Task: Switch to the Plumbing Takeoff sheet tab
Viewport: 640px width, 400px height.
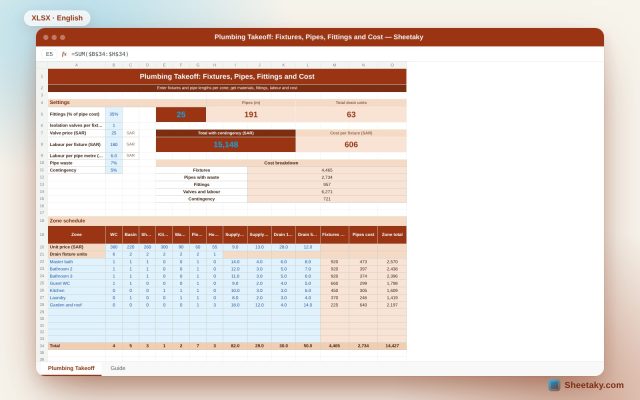Action: (x=71, y=368)
